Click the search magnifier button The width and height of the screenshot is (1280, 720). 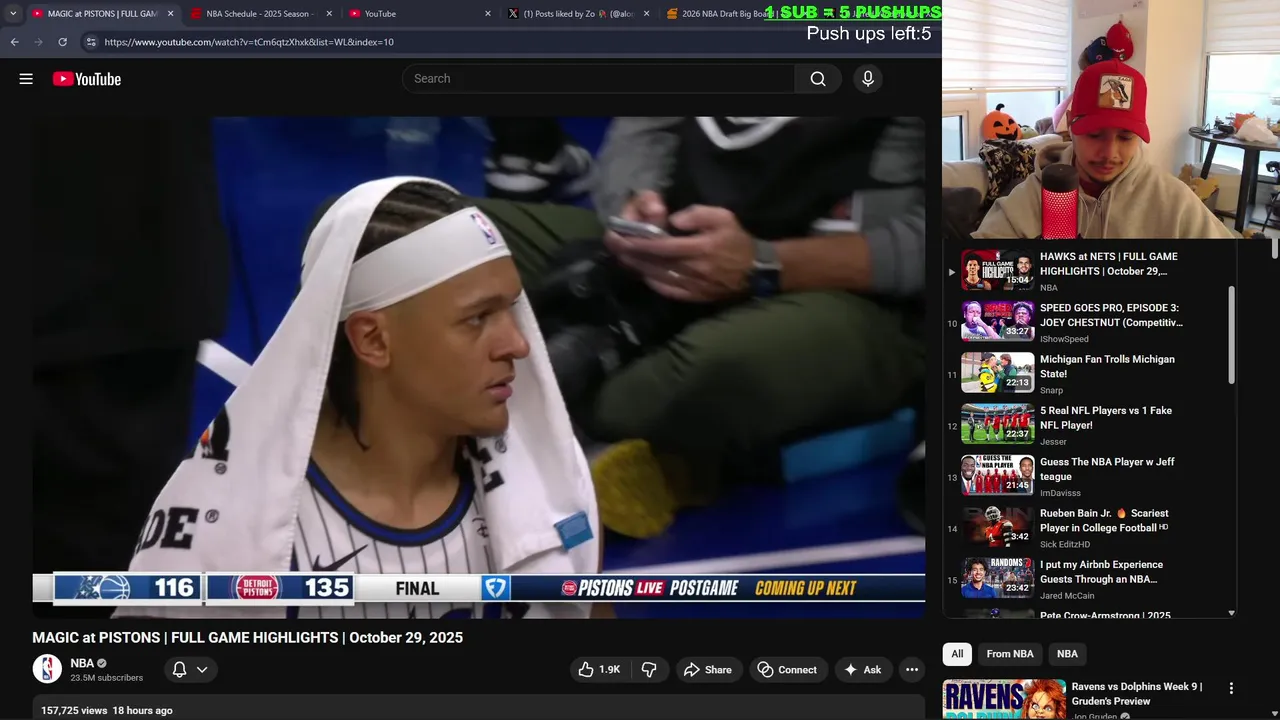click(818, 79)
